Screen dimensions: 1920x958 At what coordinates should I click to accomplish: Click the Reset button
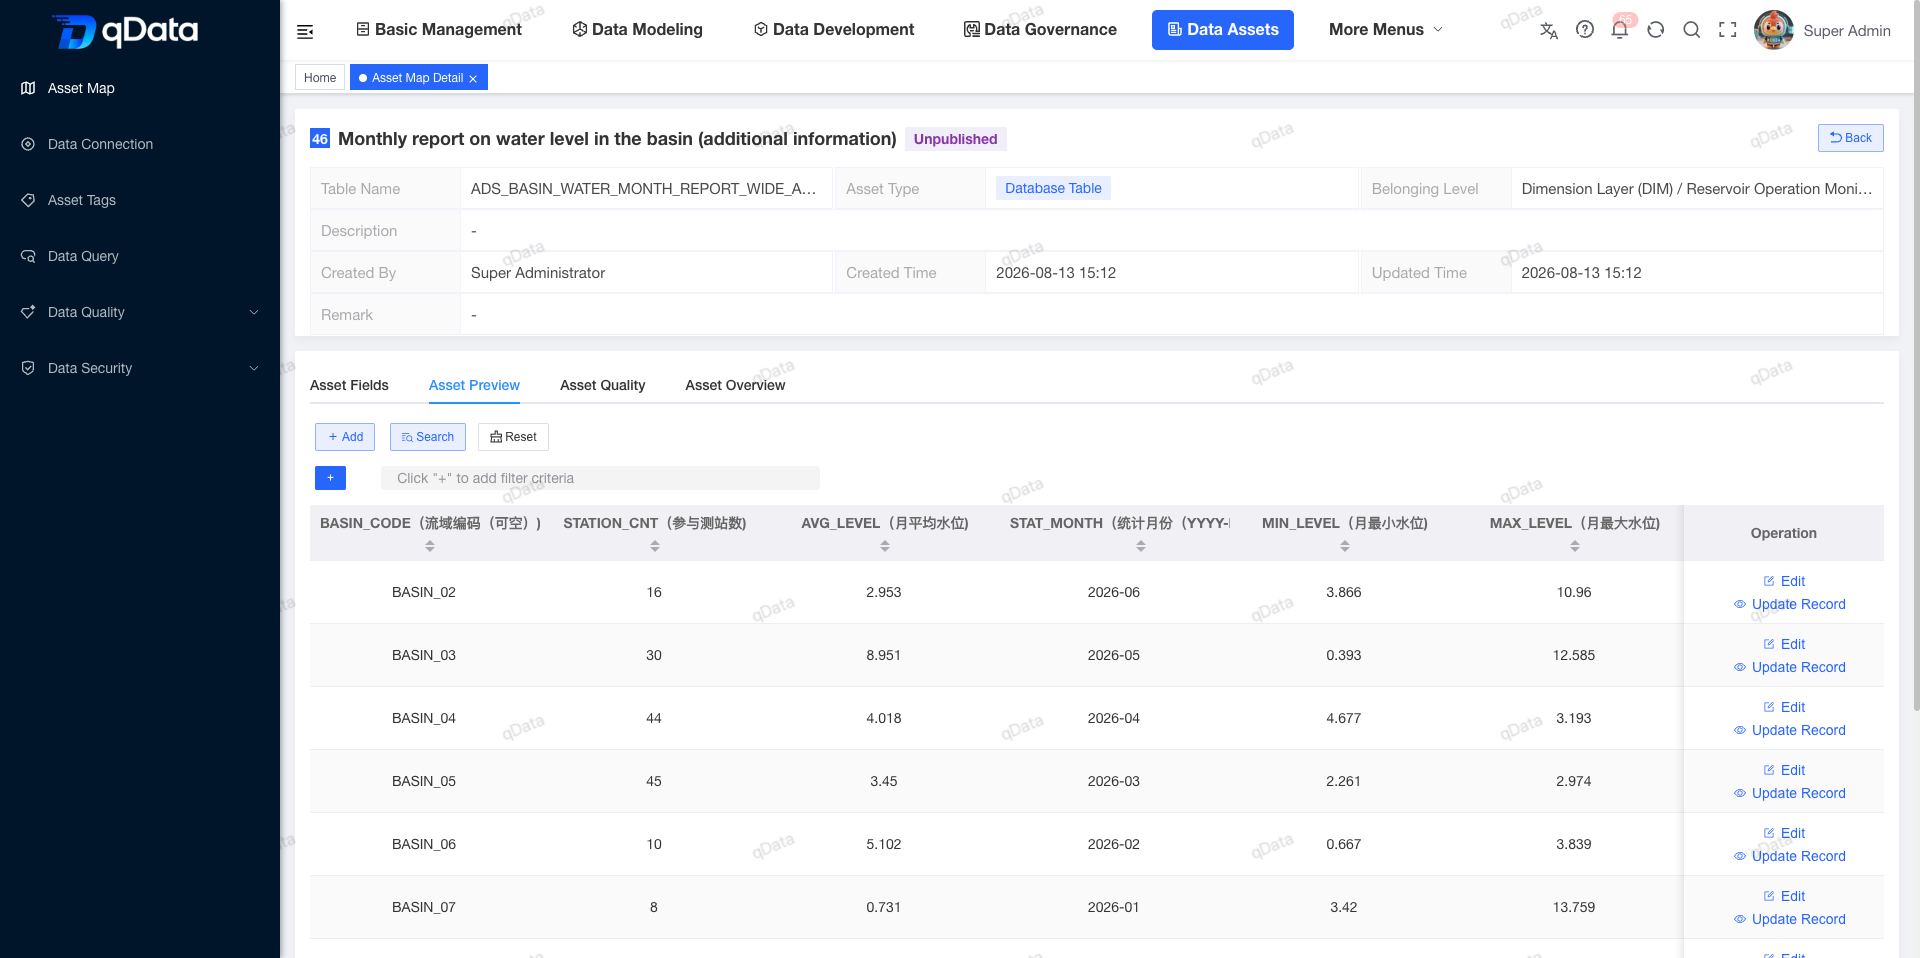pos(513,437)
